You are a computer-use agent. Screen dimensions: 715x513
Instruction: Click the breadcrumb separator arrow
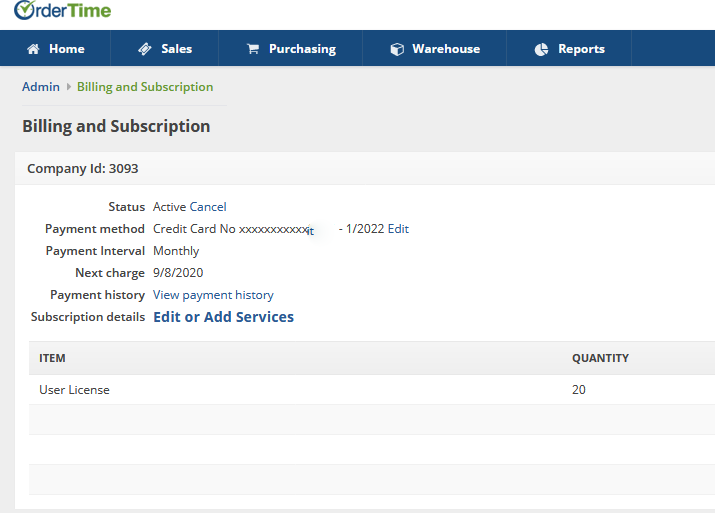[68, 87]
